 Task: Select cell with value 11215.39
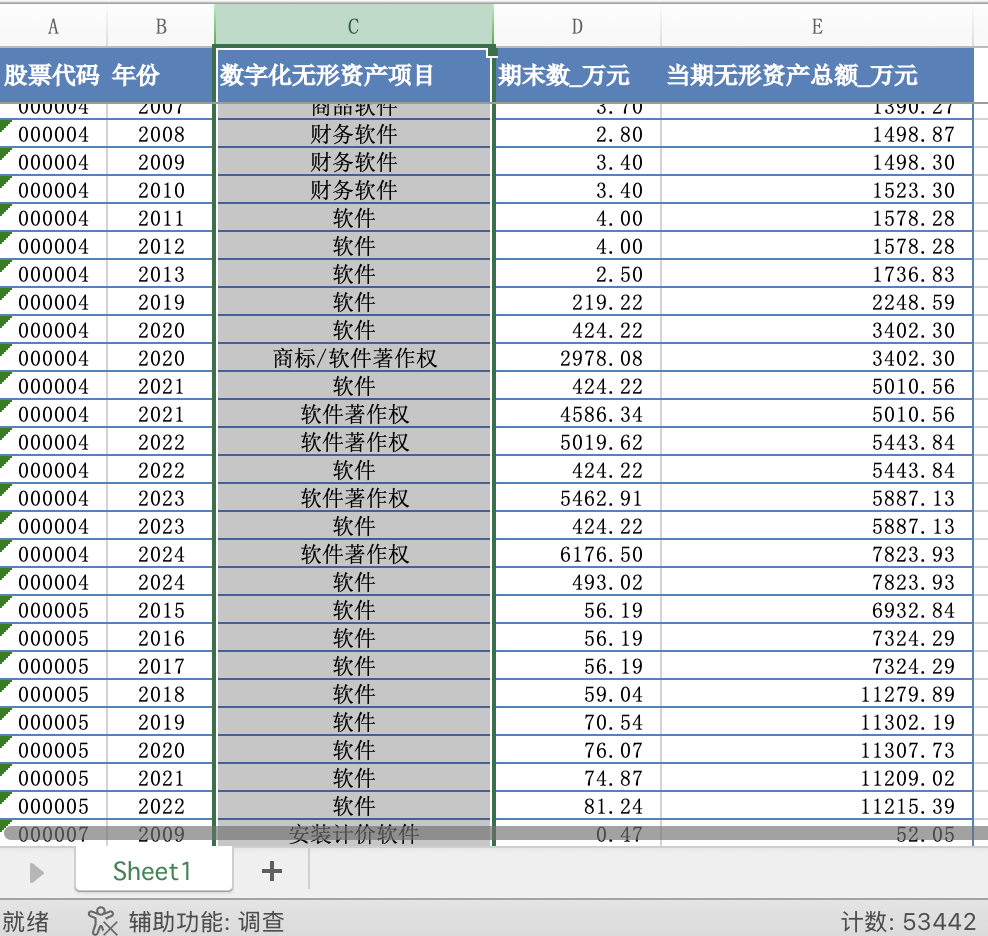[817, 806]
